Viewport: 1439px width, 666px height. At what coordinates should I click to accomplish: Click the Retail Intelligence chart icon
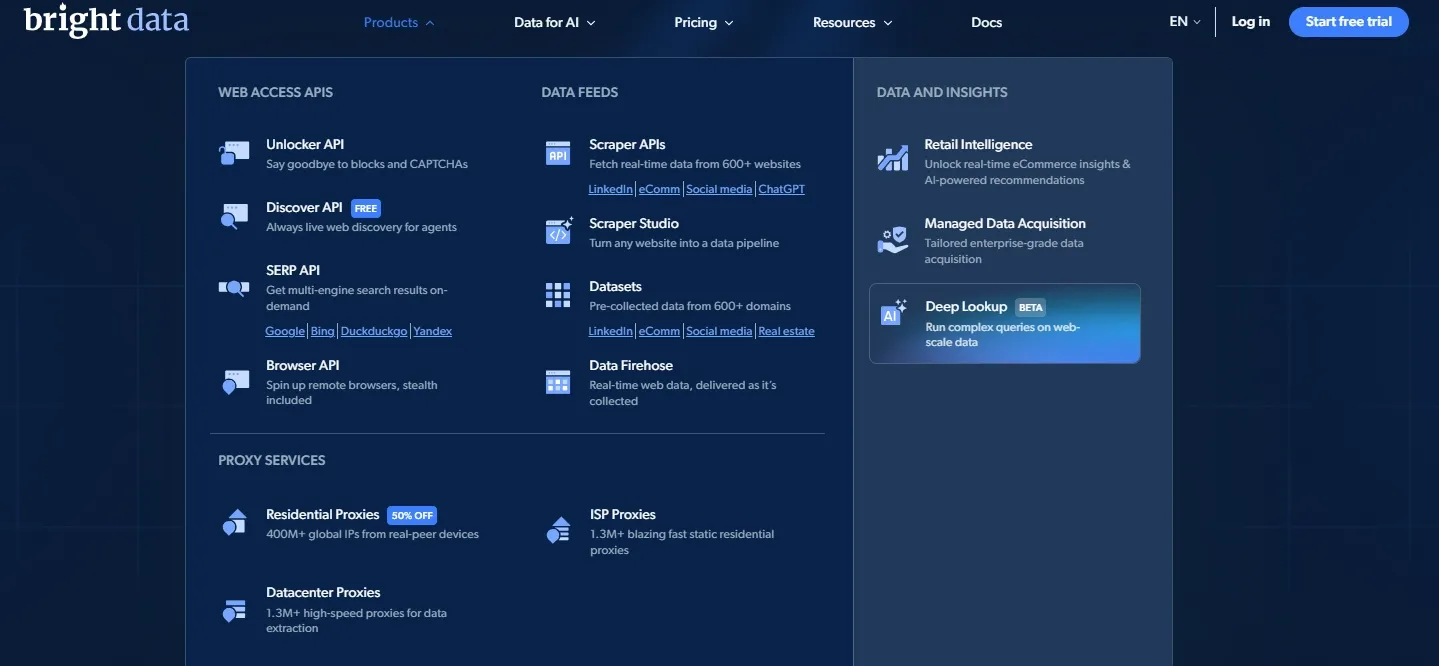[x=893, y=157]
